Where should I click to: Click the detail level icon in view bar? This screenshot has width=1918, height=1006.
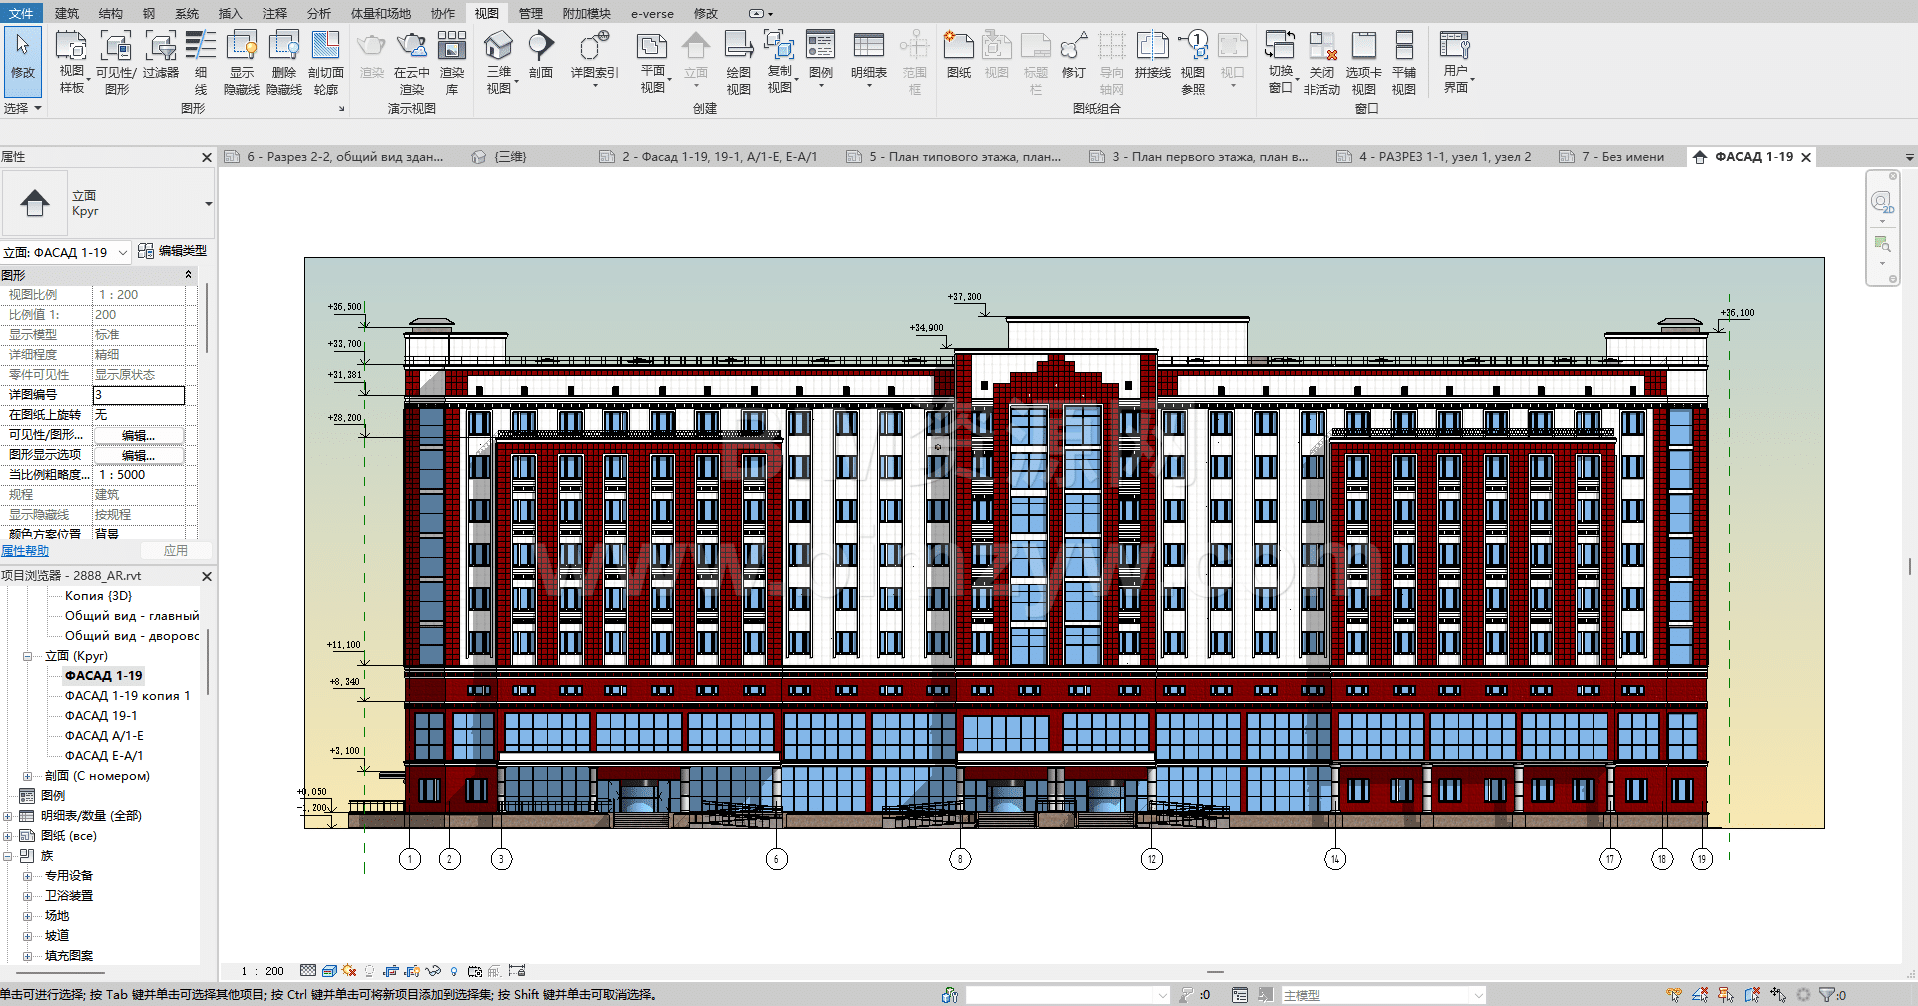tap(308, 971)
